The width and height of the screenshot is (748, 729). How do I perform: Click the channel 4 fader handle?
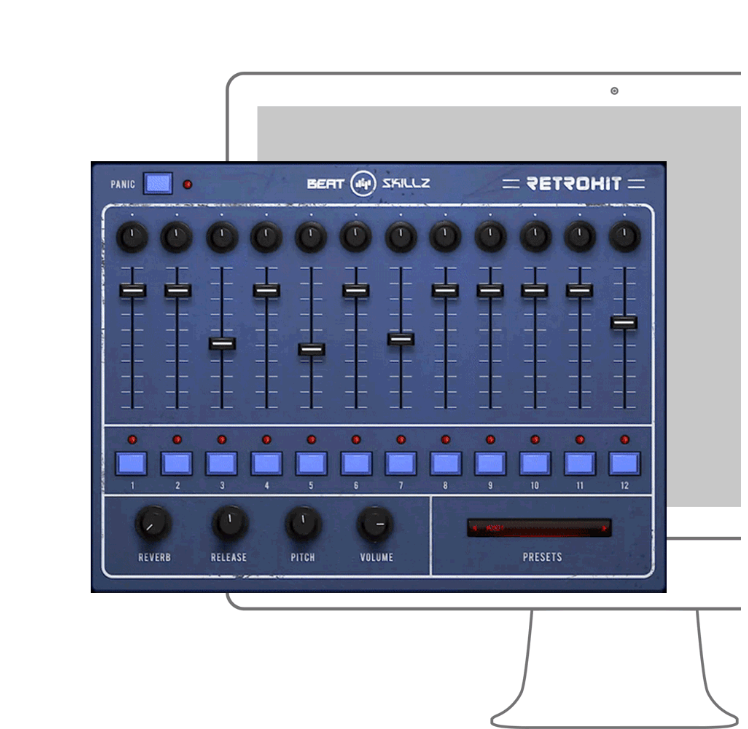[x=266, y=290]
